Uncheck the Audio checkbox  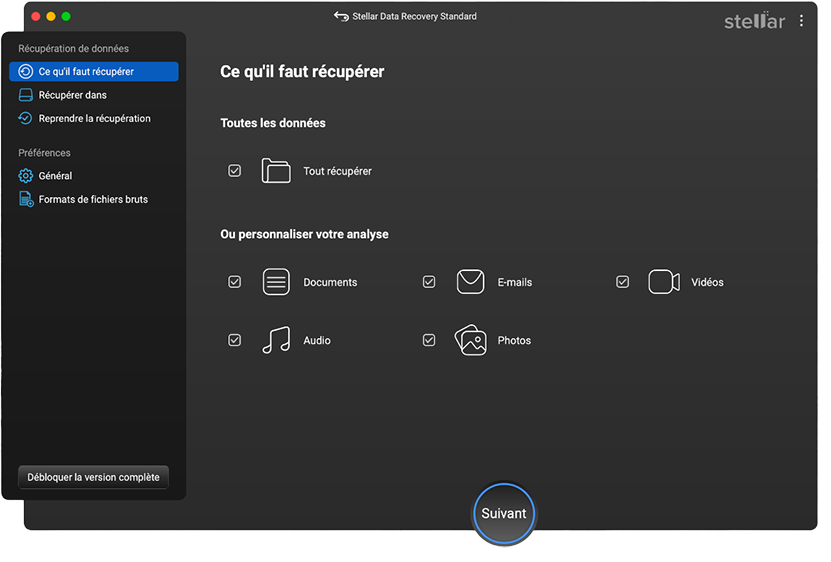tap(235, 340)
